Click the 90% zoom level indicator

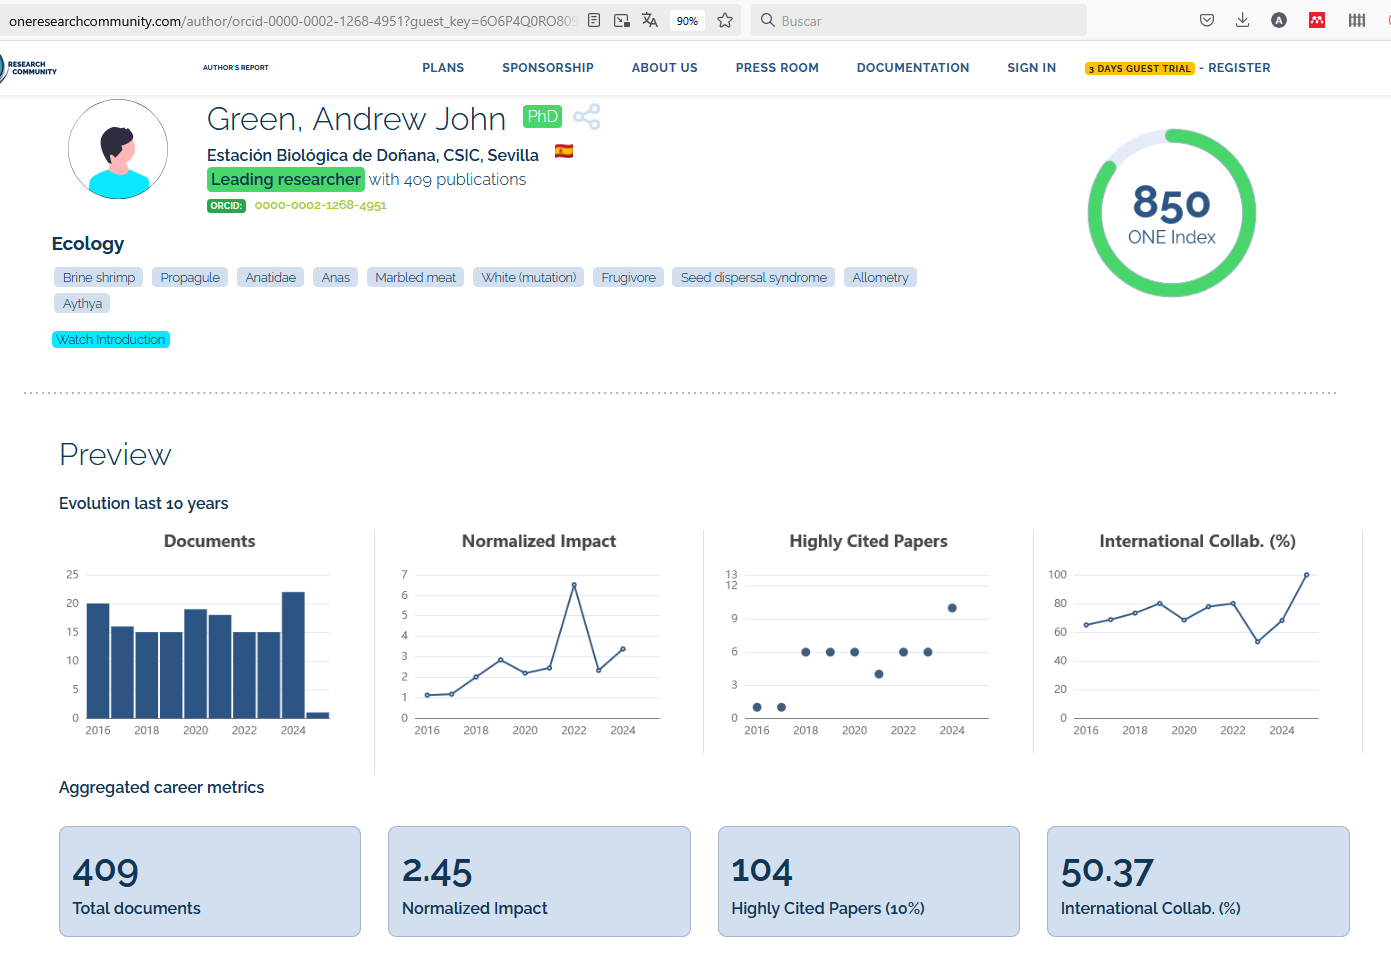687,21
